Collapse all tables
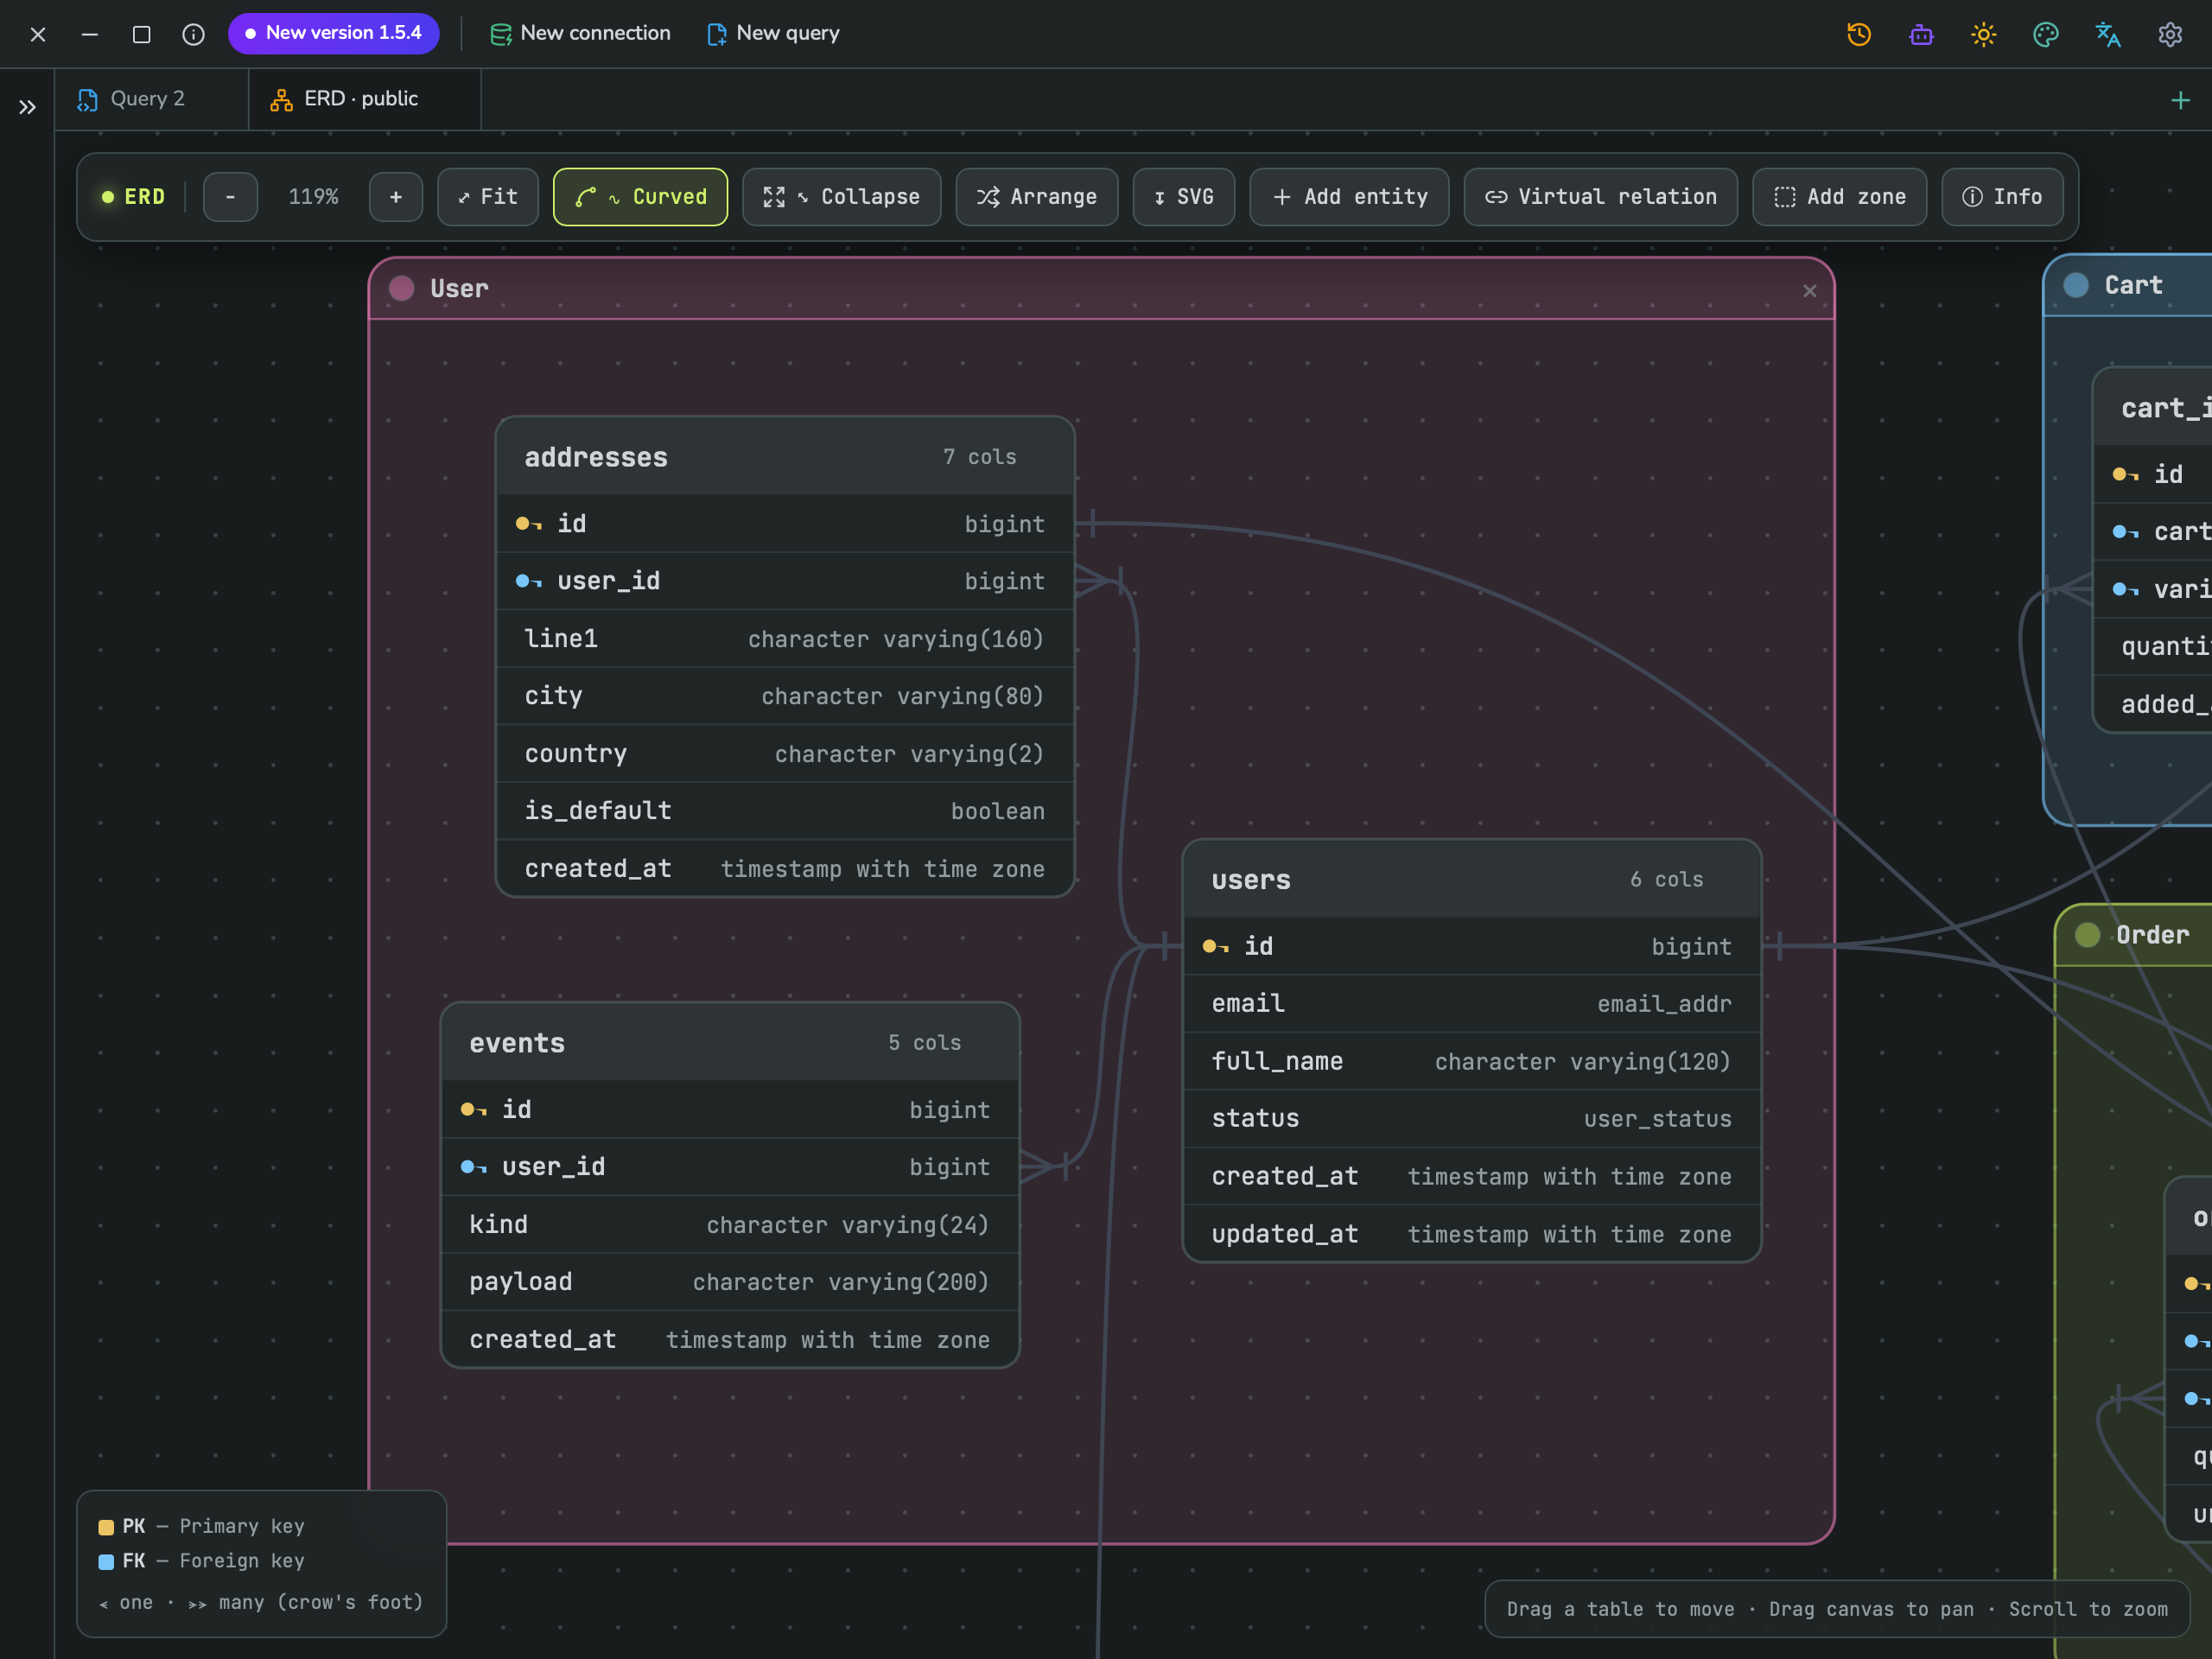 coord(841,197)
